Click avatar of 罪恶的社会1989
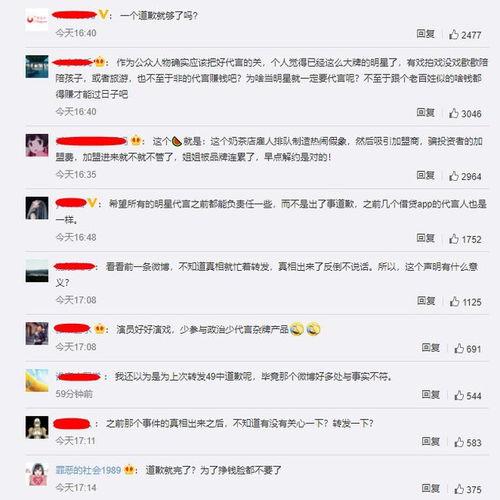The height and width of the screenshot is (500, 500). (37, 474)
